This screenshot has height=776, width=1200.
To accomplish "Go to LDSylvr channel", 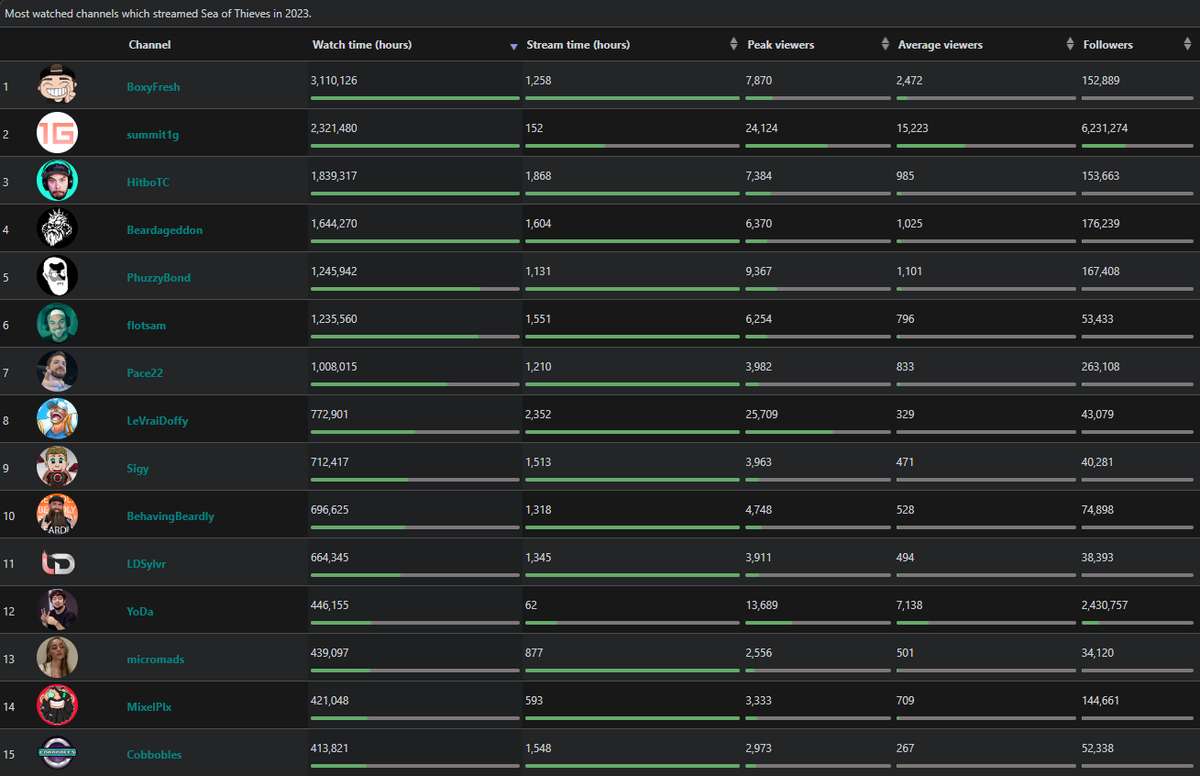I will pos(147,564).
